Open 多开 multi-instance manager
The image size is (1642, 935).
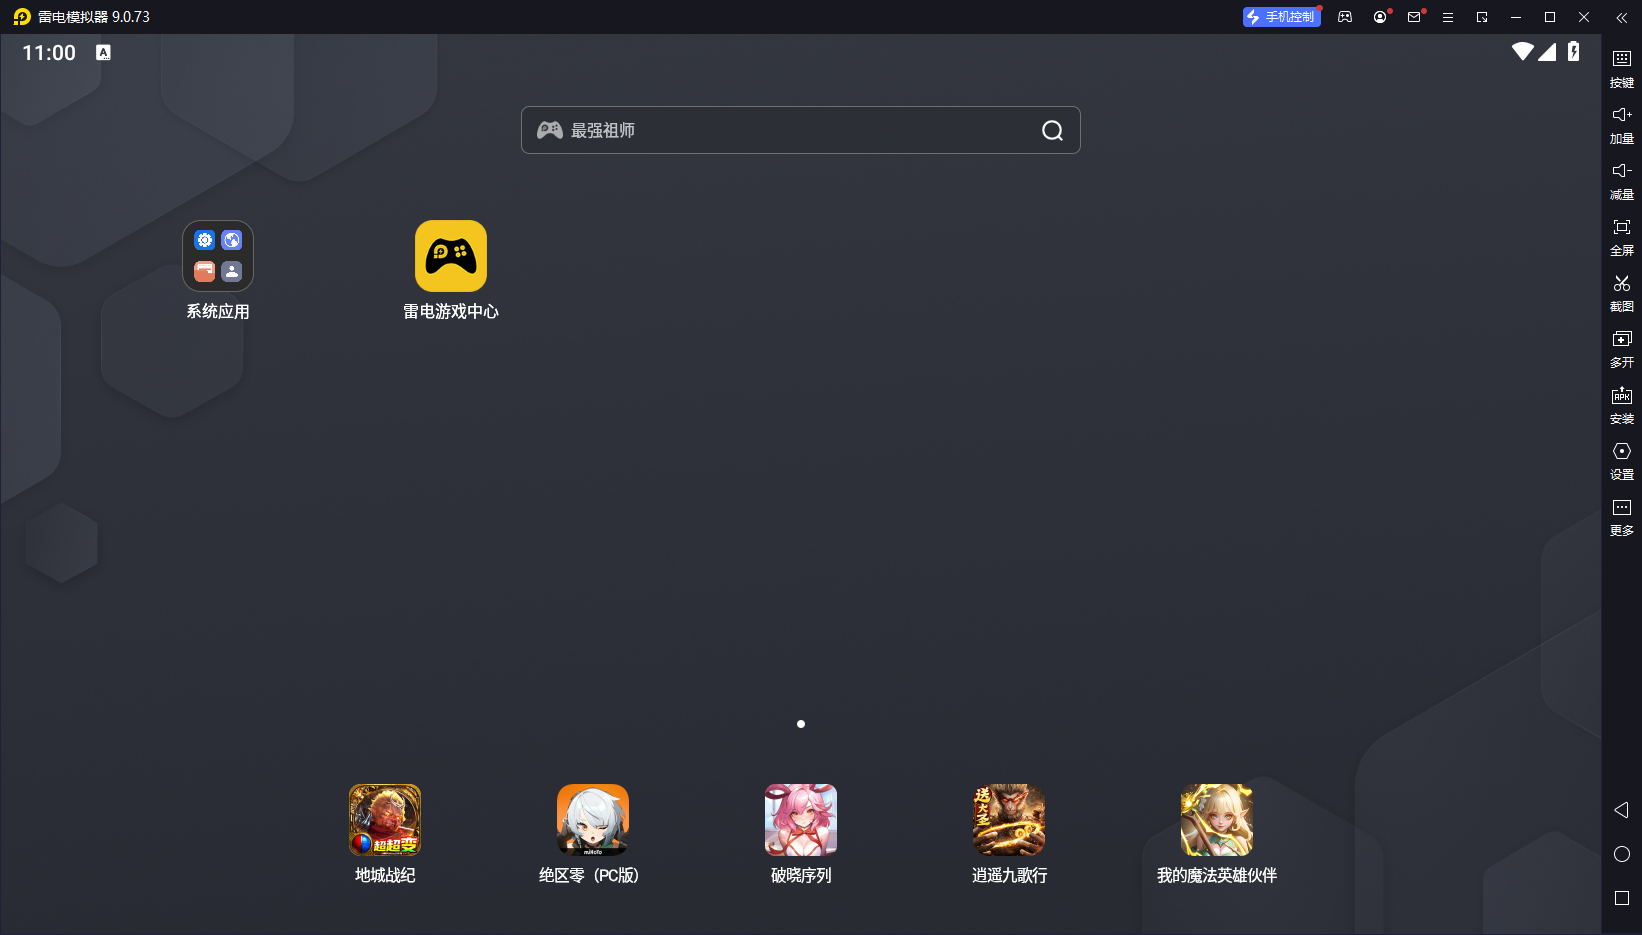point(1622,349)
